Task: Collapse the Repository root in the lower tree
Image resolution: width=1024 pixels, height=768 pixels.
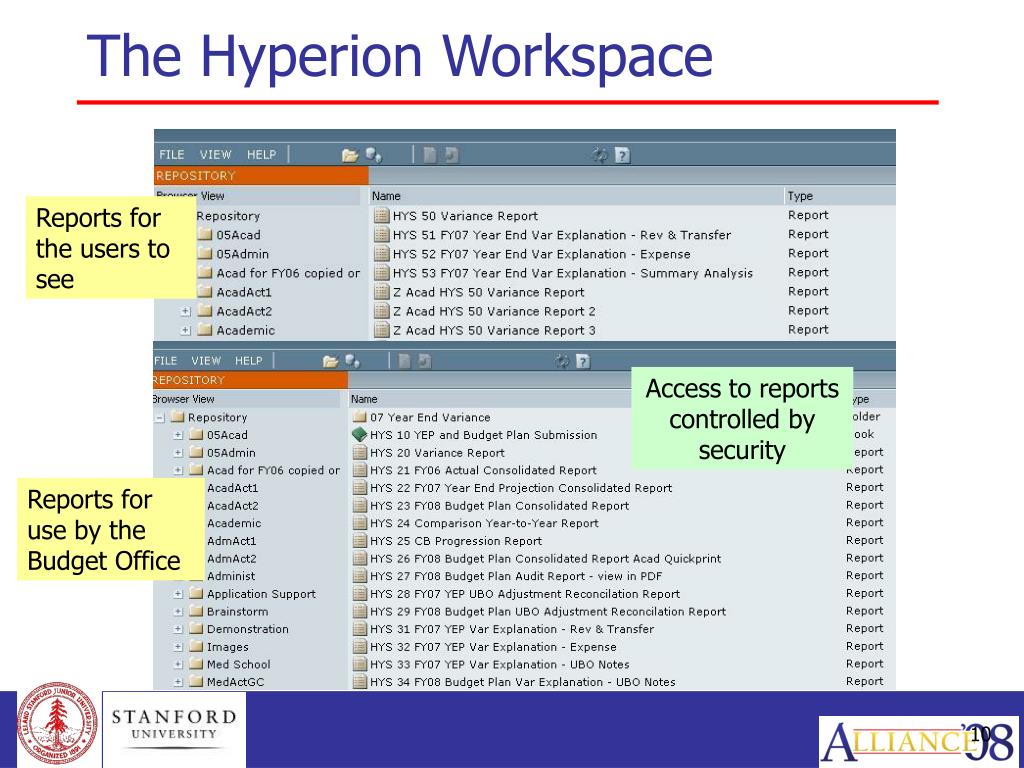Action: click(x=159, y=417)
